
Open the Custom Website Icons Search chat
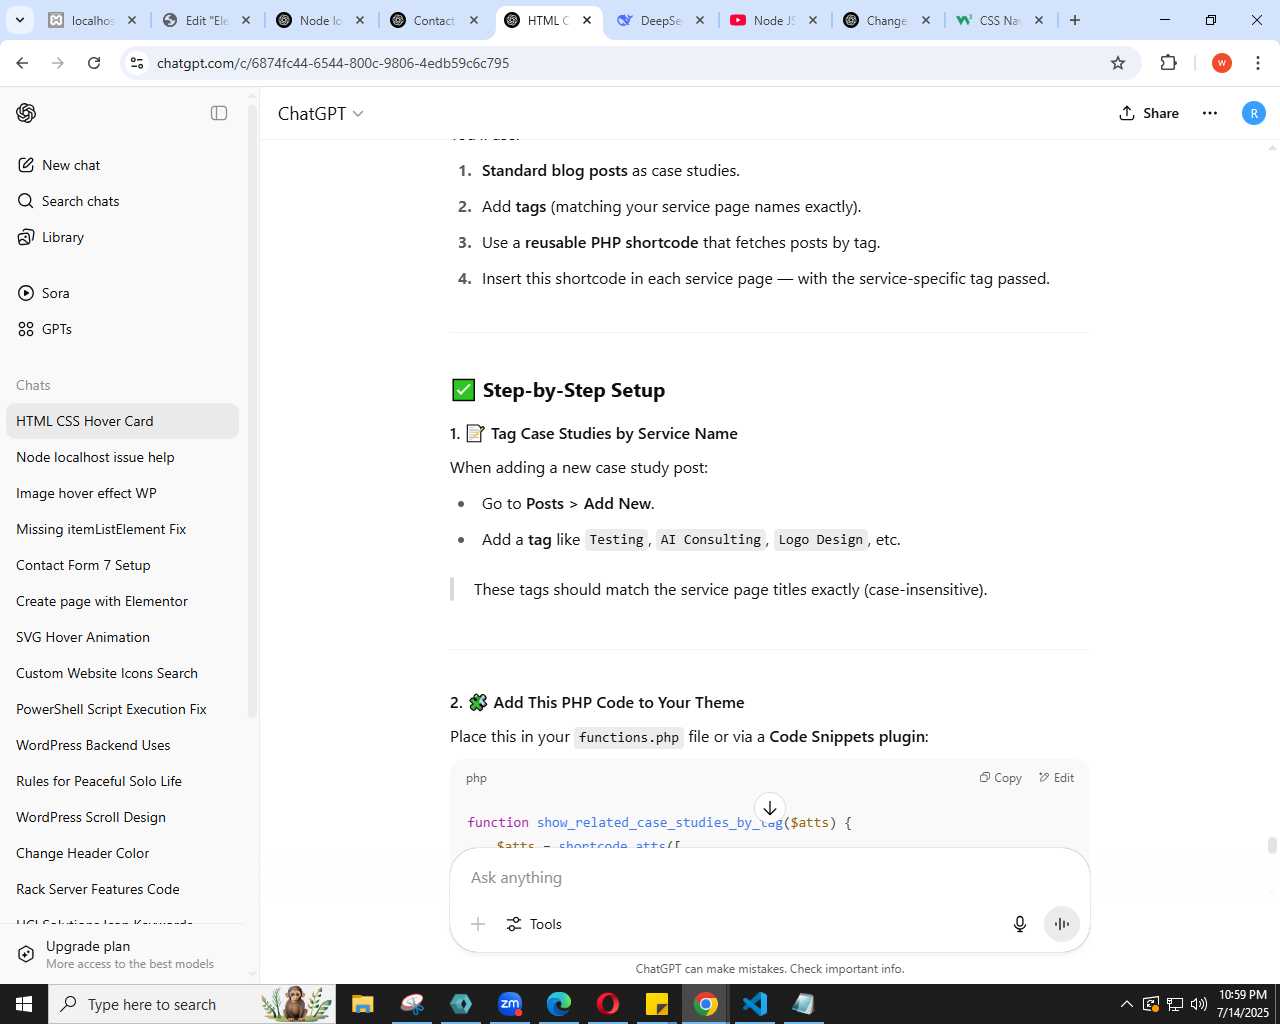(122, 673)
